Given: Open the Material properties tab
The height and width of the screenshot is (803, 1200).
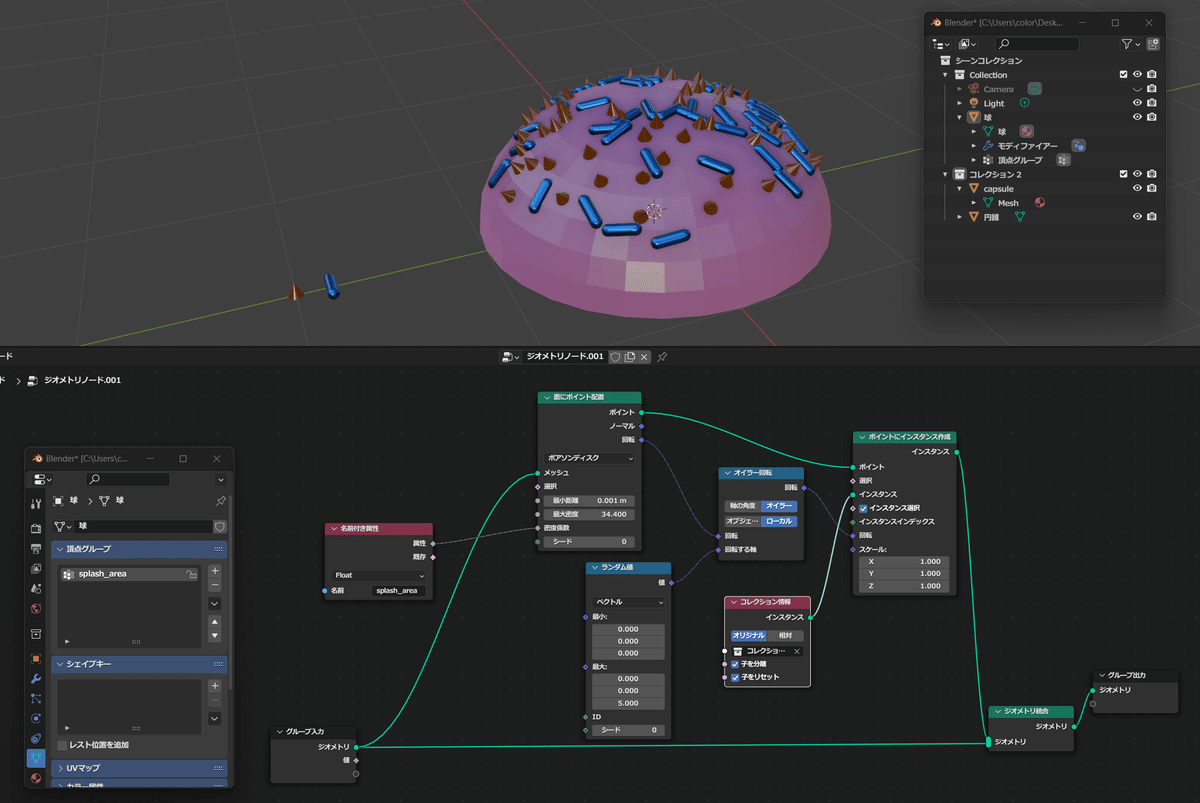Looking at the screenshot, I should tap(36, 778).
